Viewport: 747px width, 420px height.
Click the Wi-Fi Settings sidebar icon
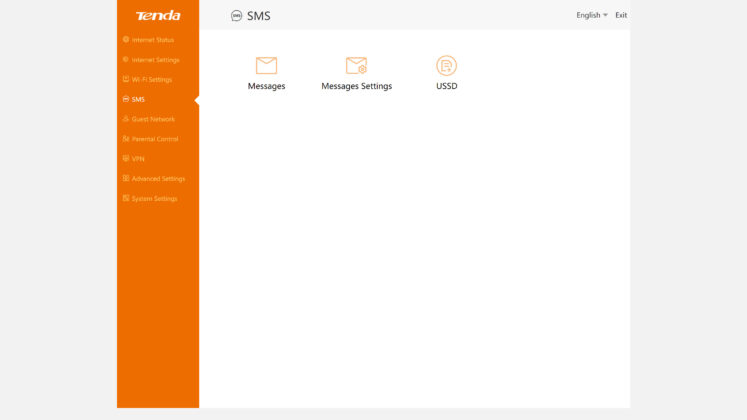click(126, 79)
